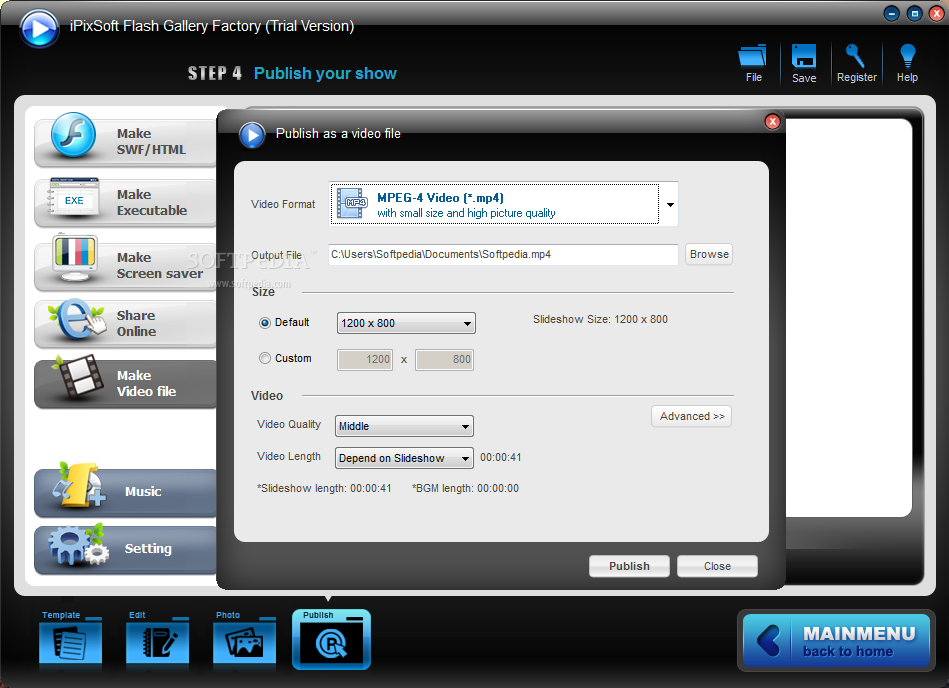Maximize the application window

tap(915, 13)
